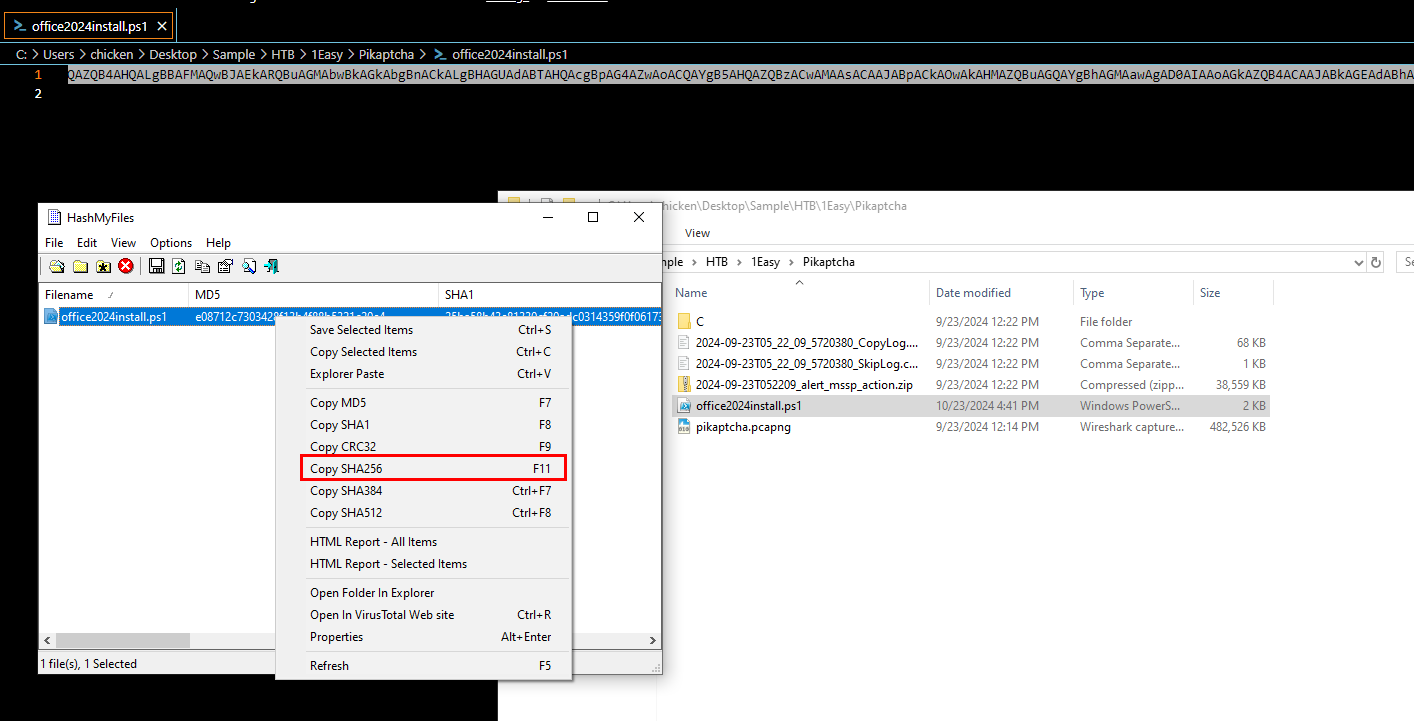Click Desktop in the editor breadcrumb
Screen dimensions: 1414x721
[x=173, y=54]
